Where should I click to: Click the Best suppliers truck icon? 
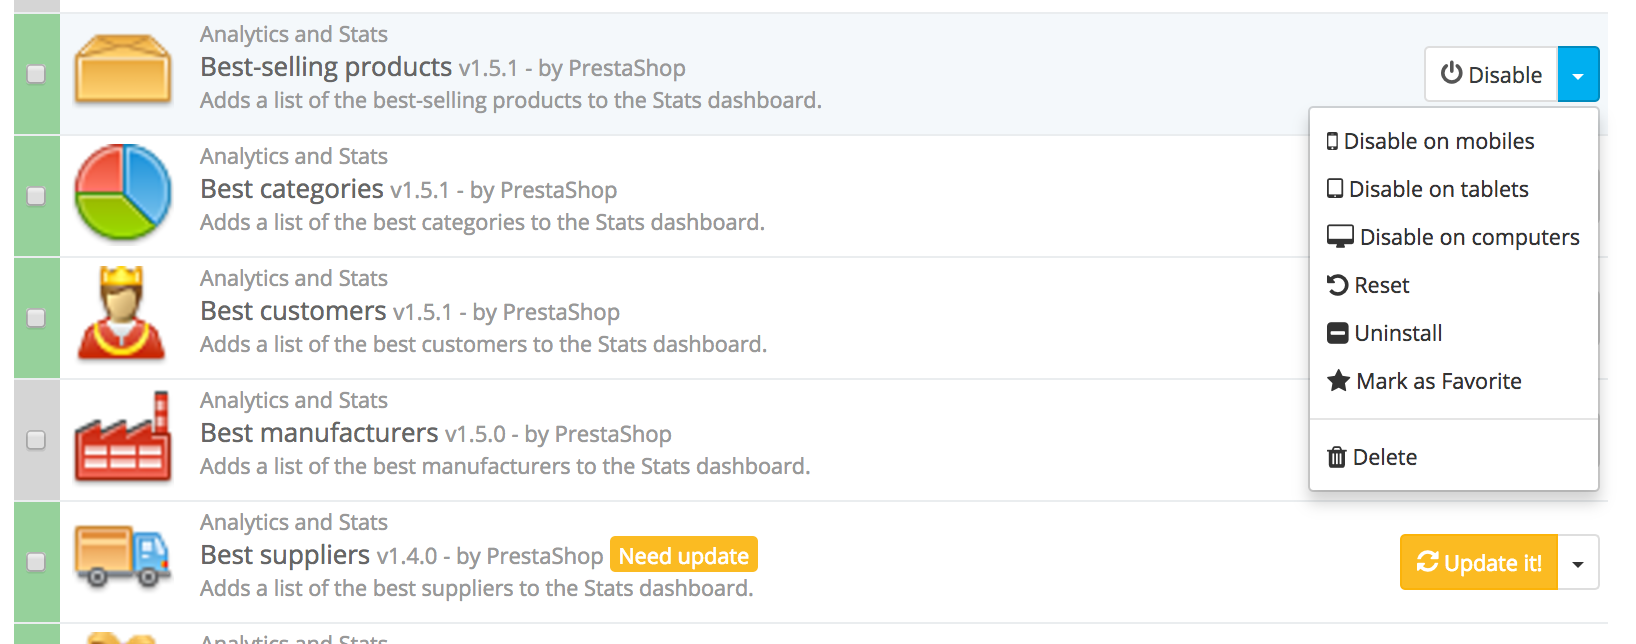click(x=123, y=556)
